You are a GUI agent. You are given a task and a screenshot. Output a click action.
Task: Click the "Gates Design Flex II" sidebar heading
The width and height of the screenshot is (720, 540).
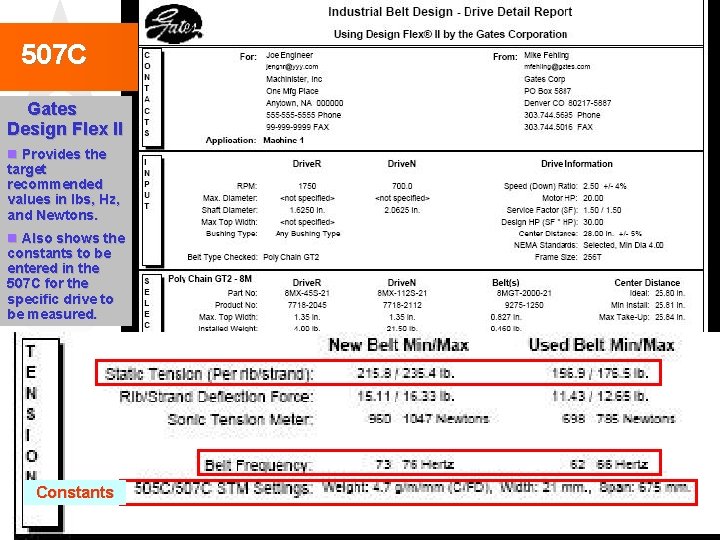(x=65, y=119)
